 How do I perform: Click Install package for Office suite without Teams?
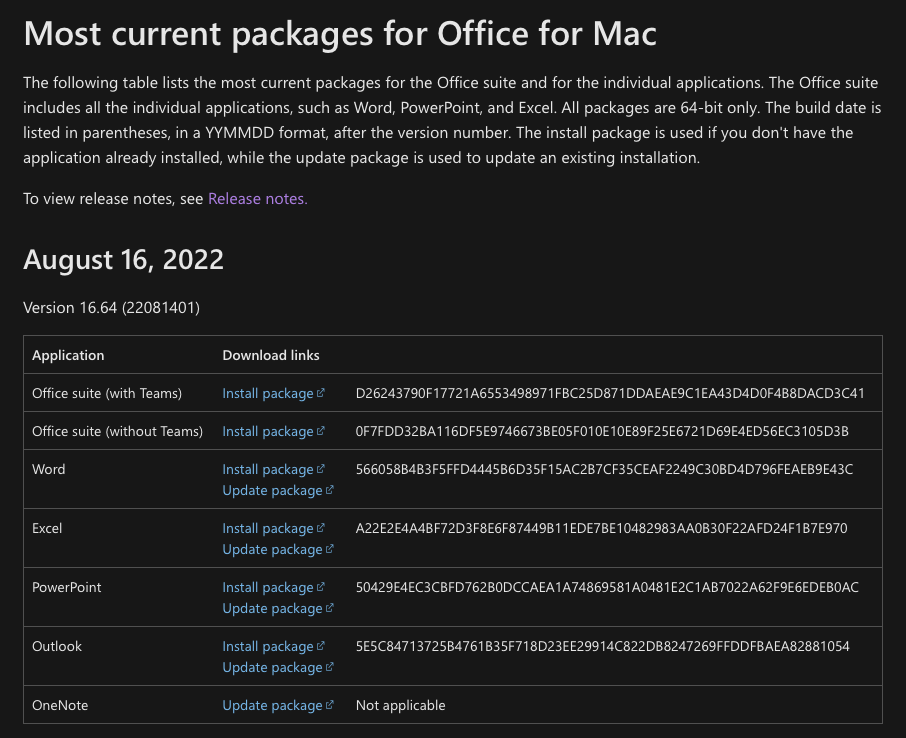(x=273, y=432)
